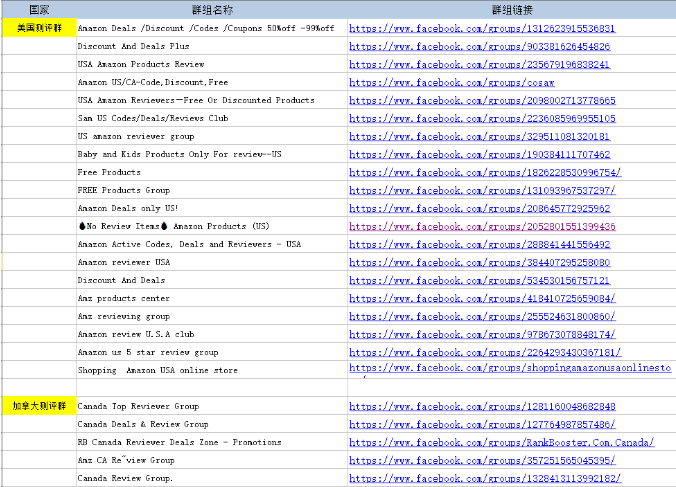This screenshot has width=676, height=487.
Task: Select the USA Amazon Products Review cell
Action: (x=212, y=64)
